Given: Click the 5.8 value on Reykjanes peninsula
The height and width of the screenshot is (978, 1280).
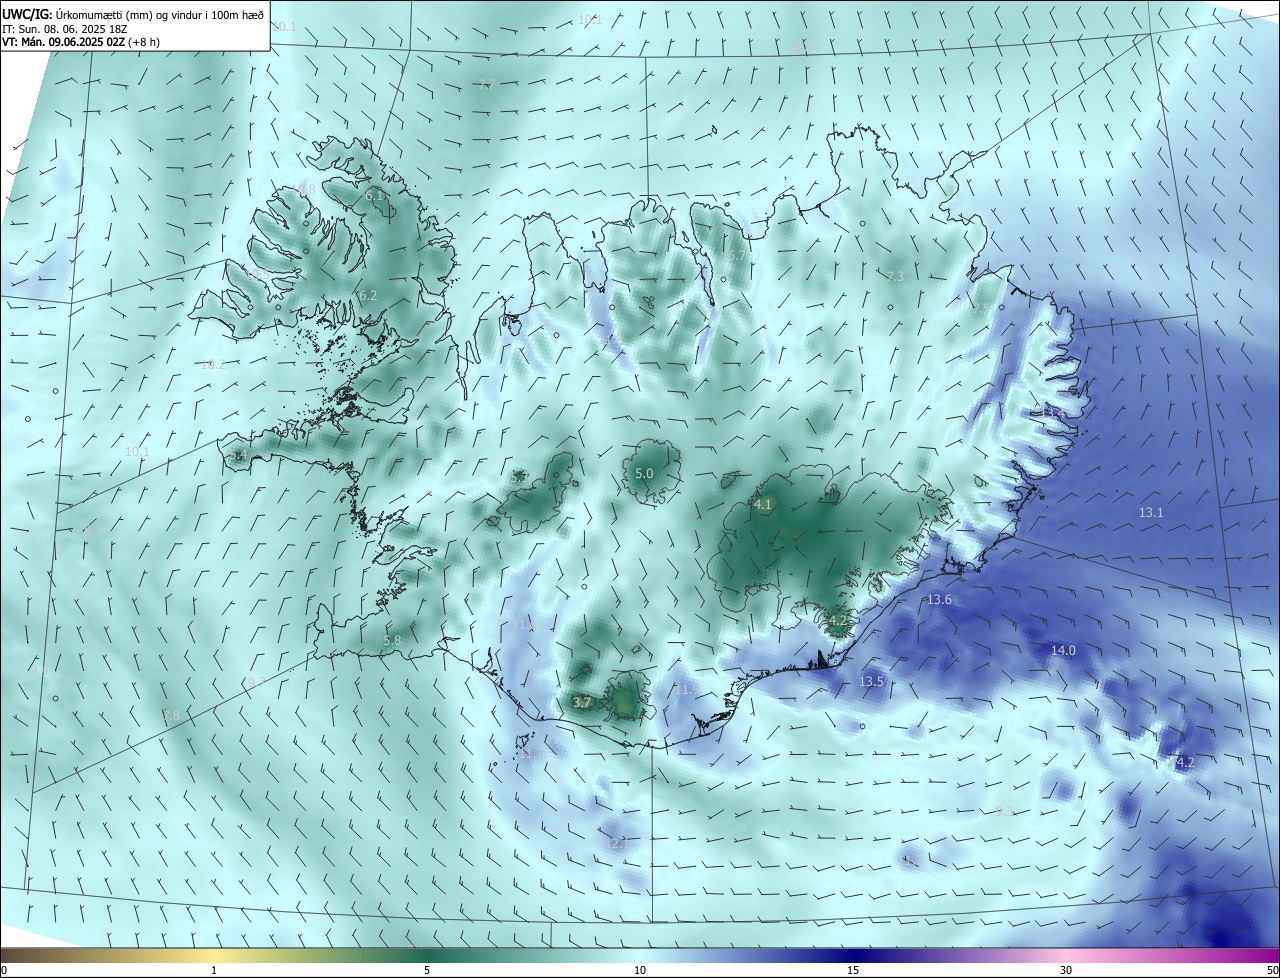Looking at the screenshot, I should pyautogui.click(x=392, y=640).
